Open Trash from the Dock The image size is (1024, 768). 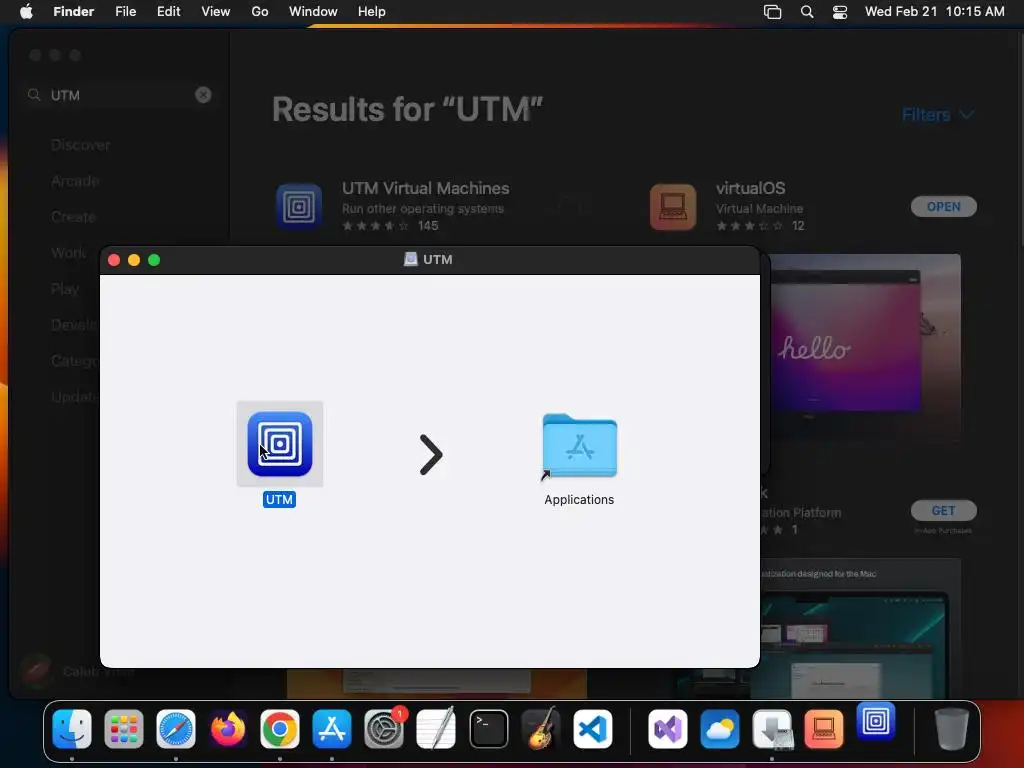tap(952, 729)
